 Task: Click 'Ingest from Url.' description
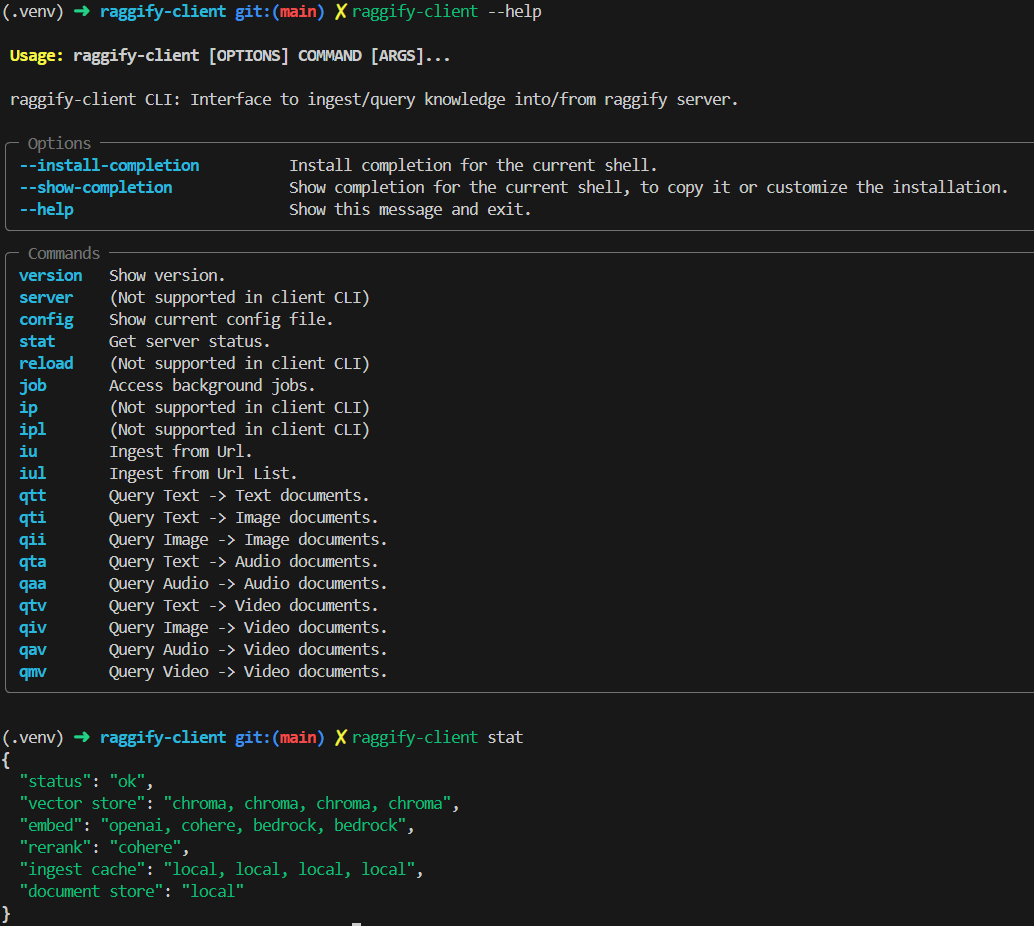pos(181,452)
